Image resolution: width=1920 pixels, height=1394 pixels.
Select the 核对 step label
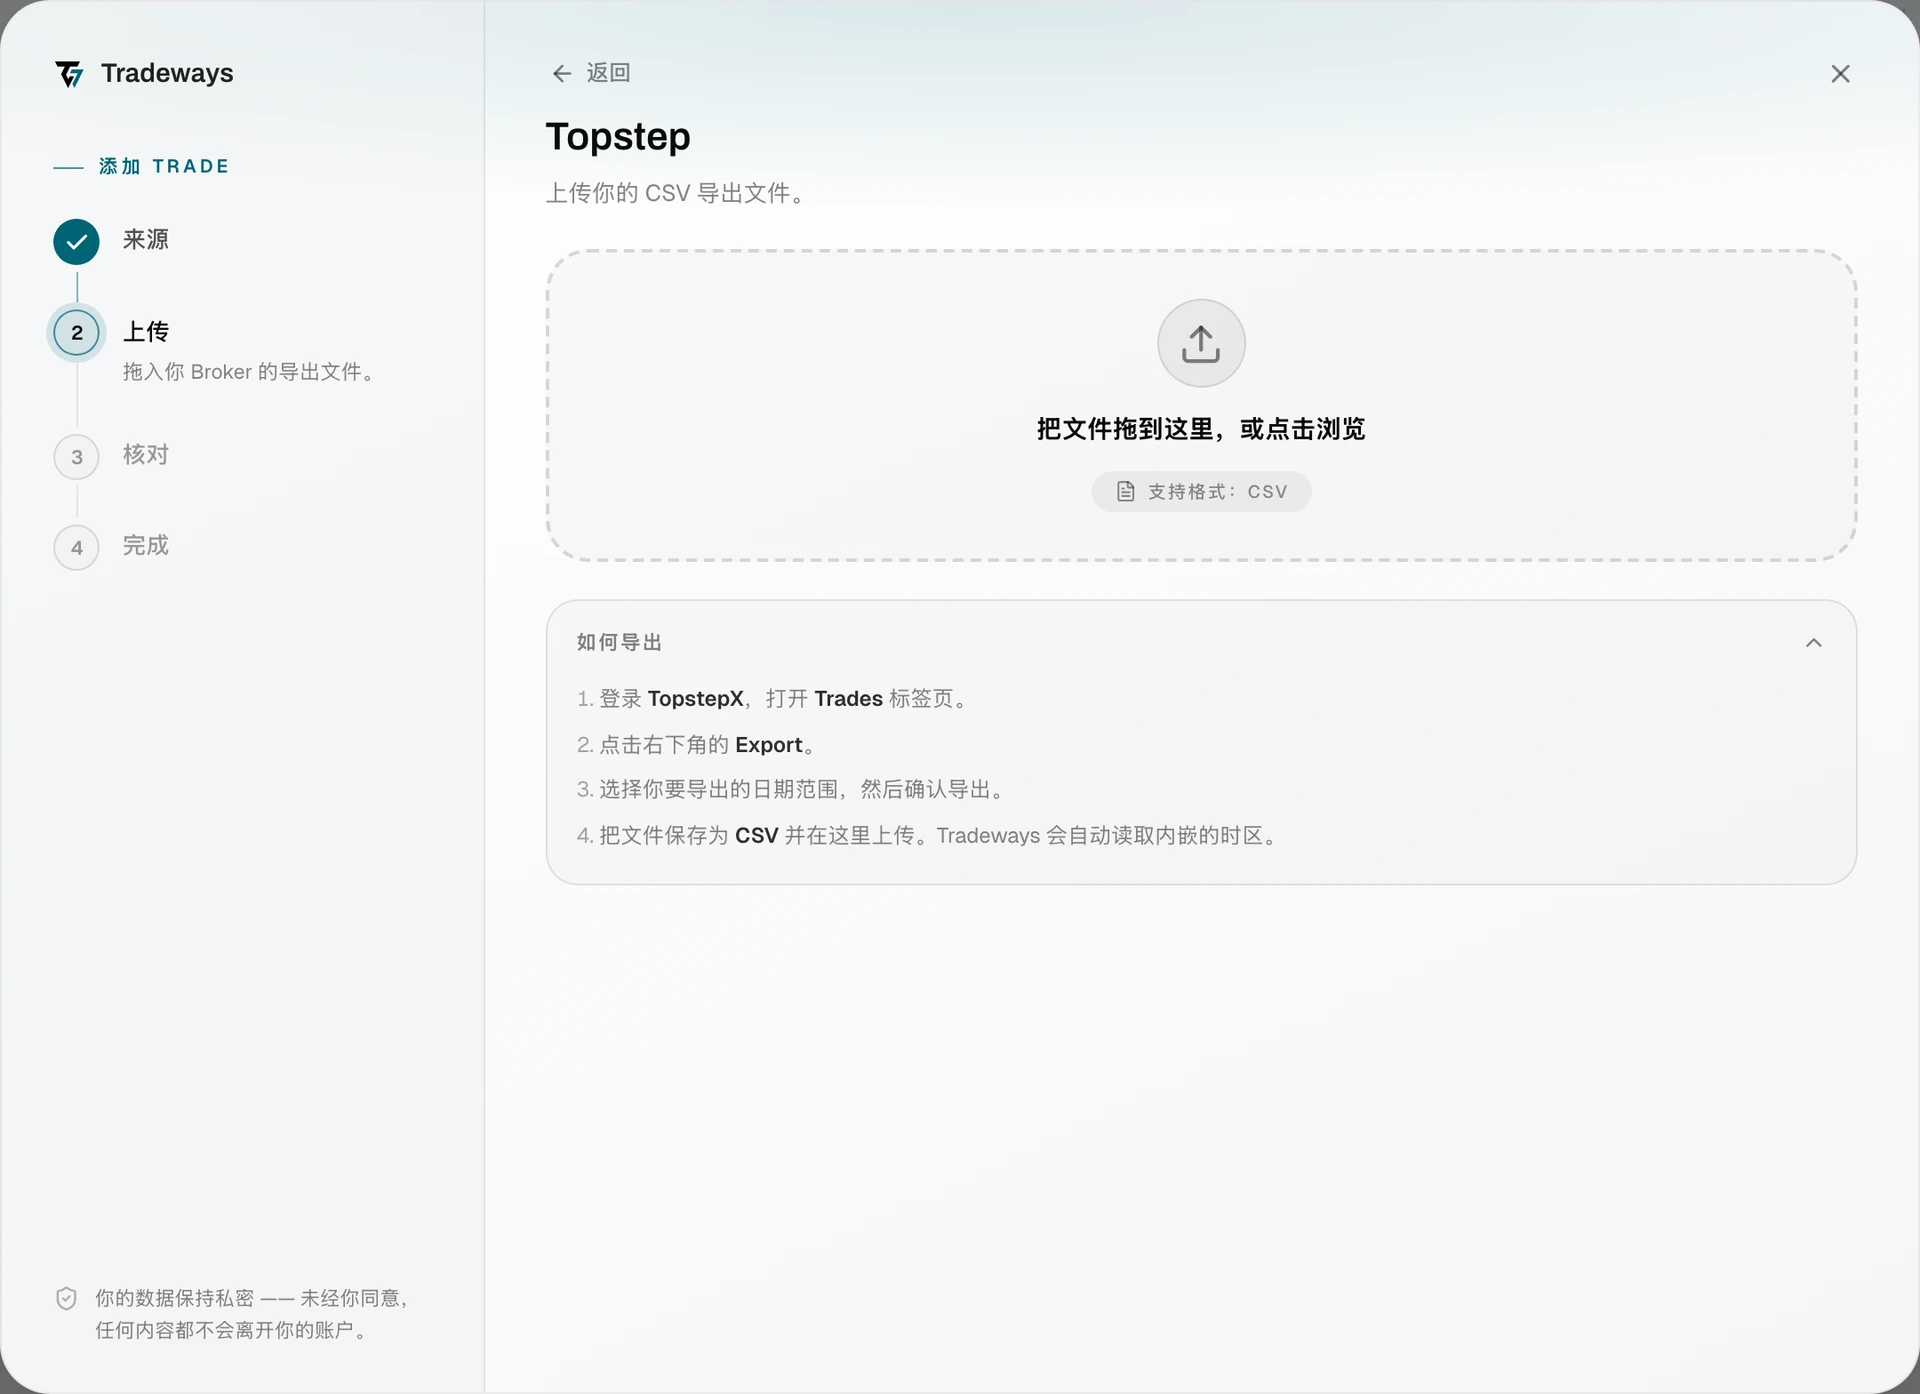(x=146, y=455)
